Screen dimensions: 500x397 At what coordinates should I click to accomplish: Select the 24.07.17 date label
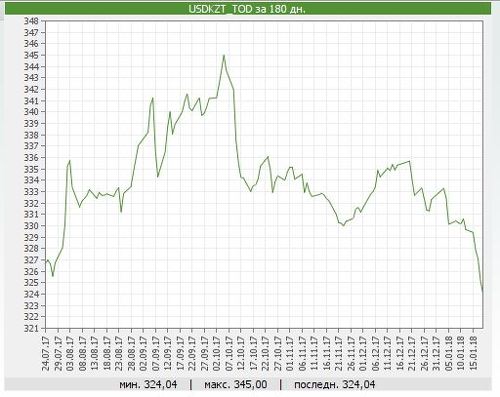pos(46,353)
